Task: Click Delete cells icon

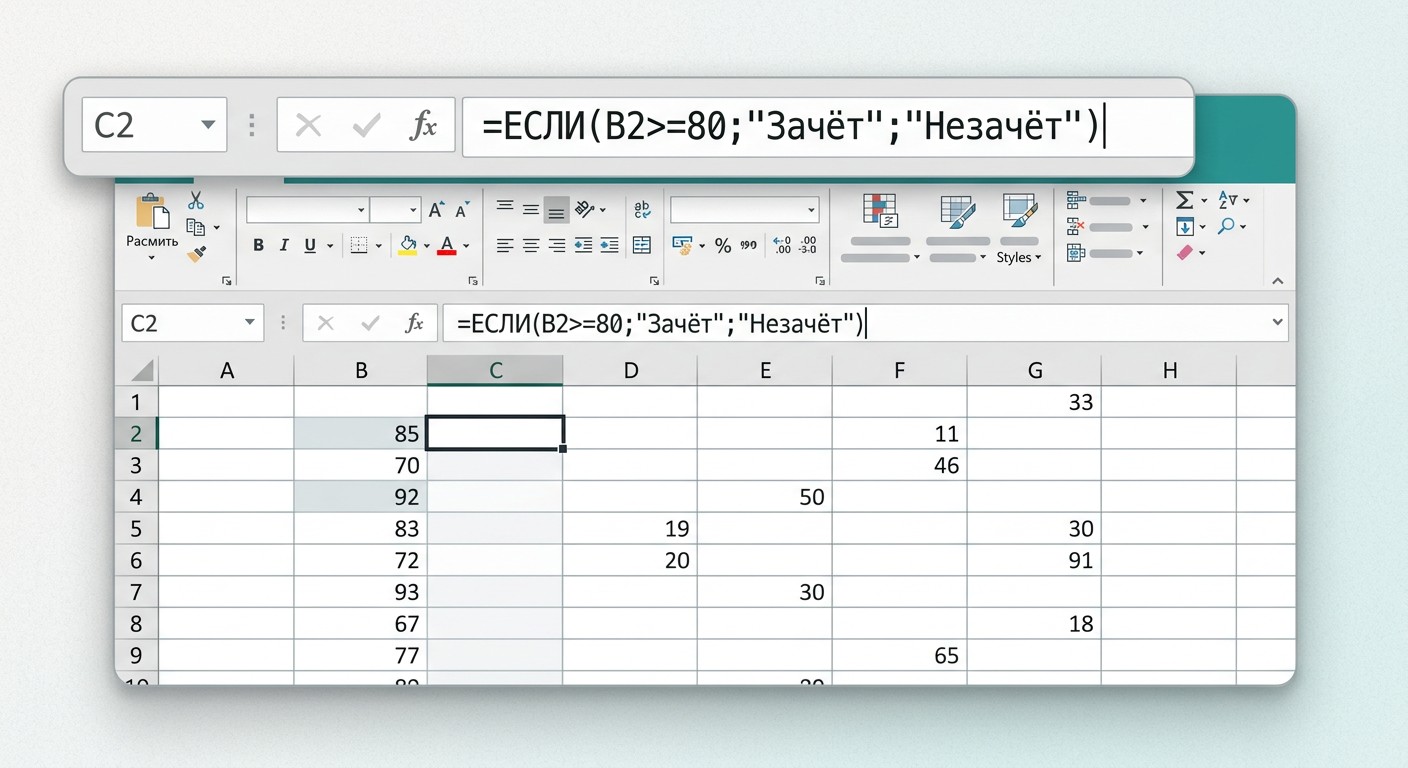Action: (1076, 227)
